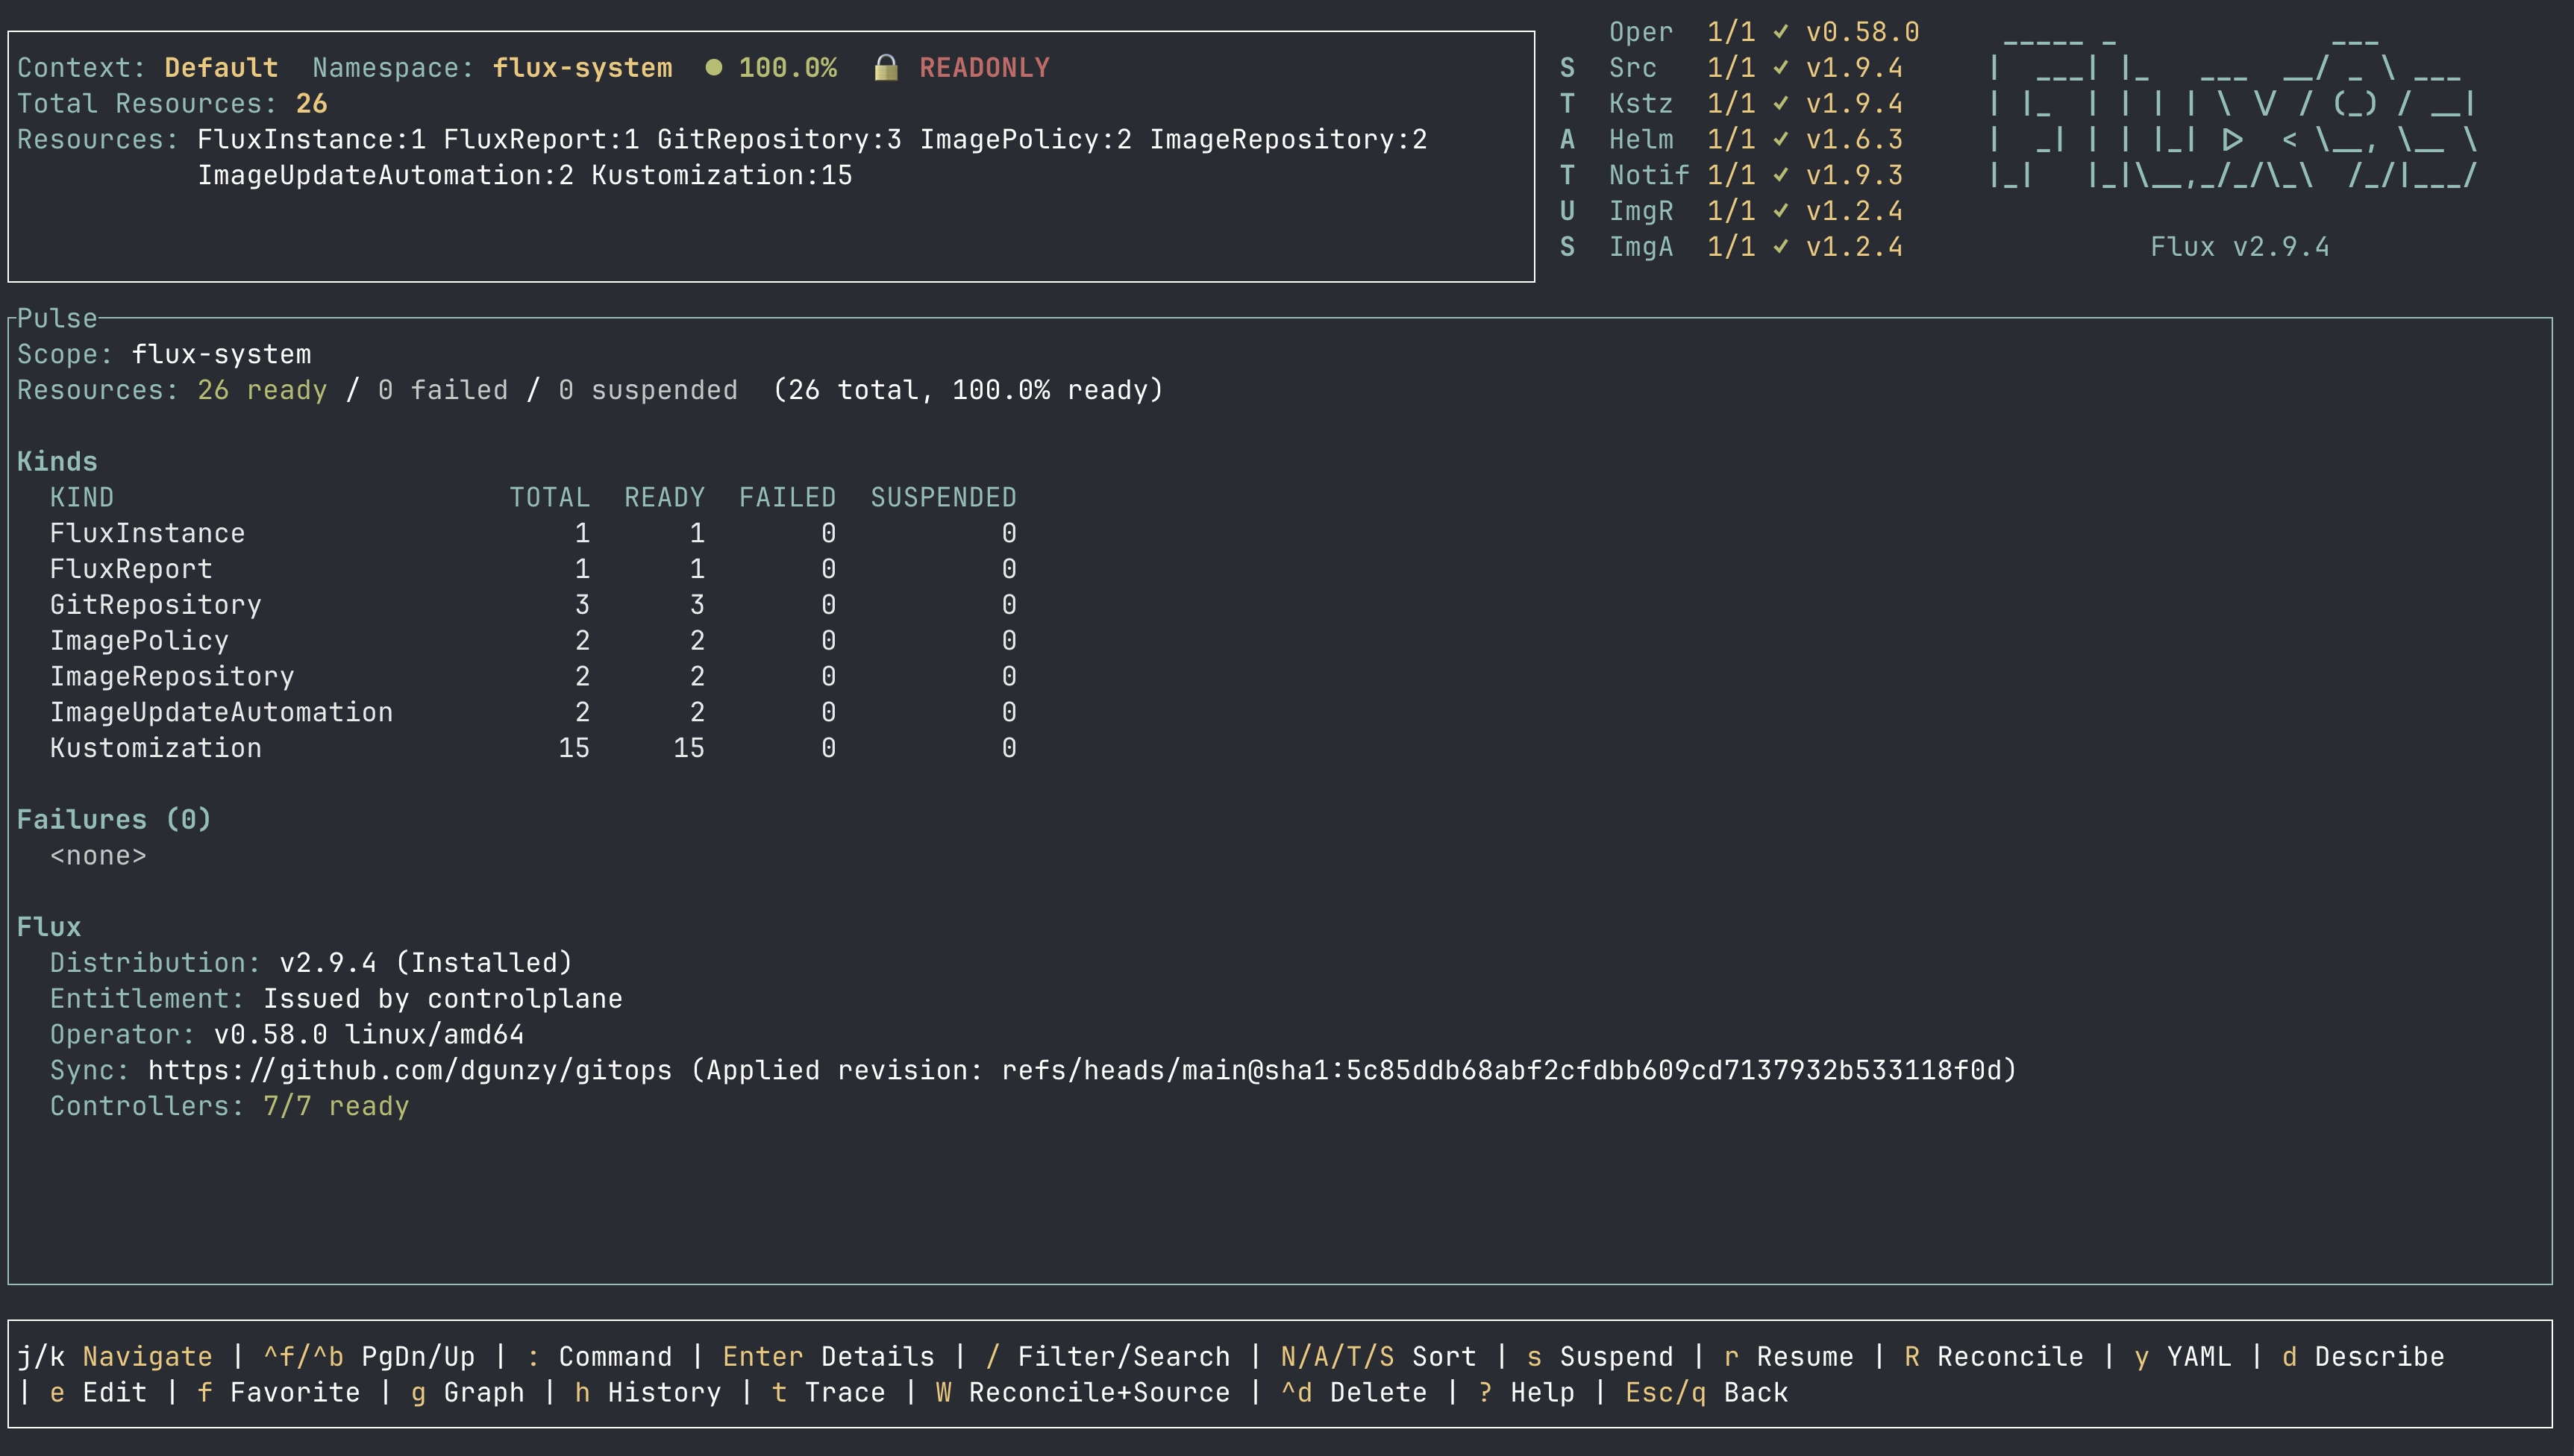The height and width of the screenshot is (1456, 2574).
Task: Select the FluxInstance row in Kinds table
Action: 533,534
